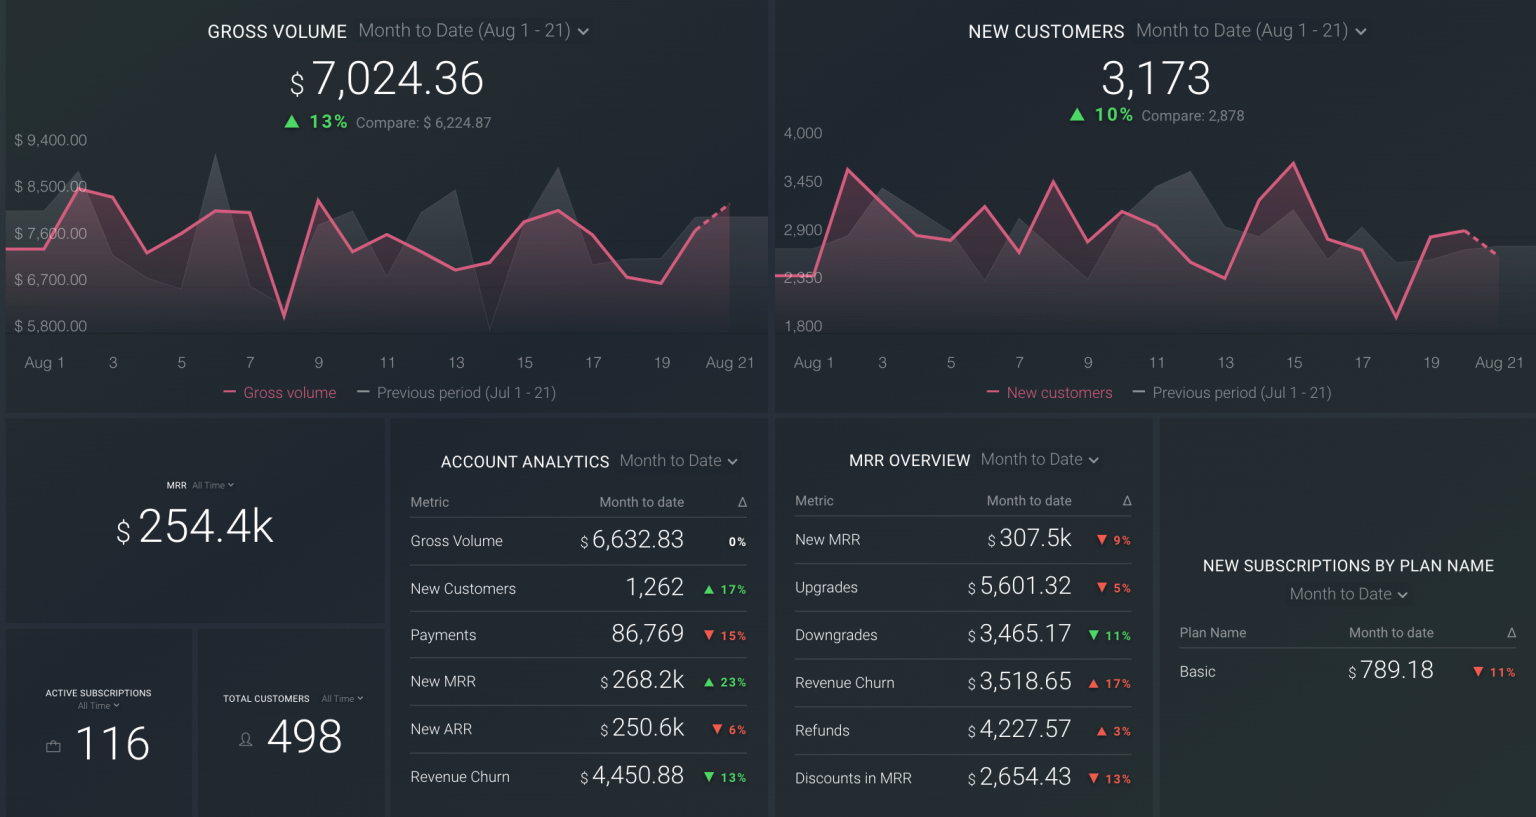Click the Δ column header in Account Analytics
Image resolution: width=1536 pixels, height=817 pixels.
pyautogui.click(x=742, y=501)
